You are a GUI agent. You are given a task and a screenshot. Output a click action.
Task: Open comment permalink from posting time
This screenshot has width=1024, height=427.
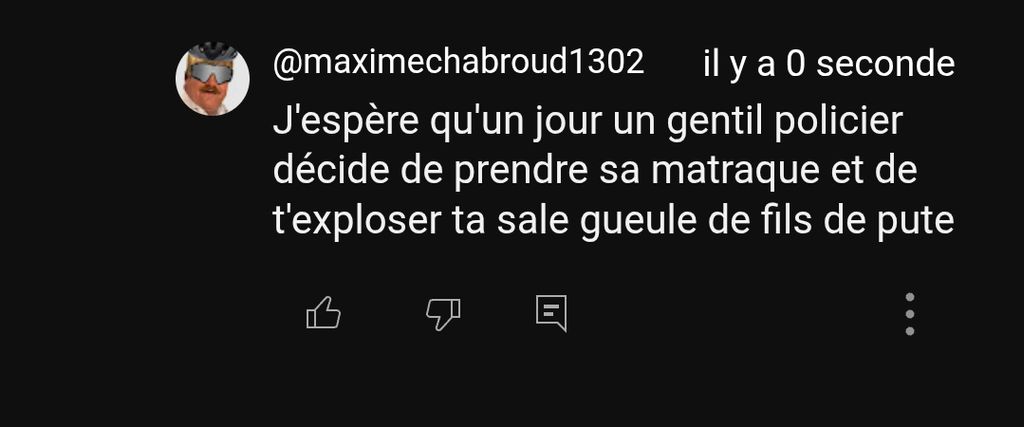(829, 64)
